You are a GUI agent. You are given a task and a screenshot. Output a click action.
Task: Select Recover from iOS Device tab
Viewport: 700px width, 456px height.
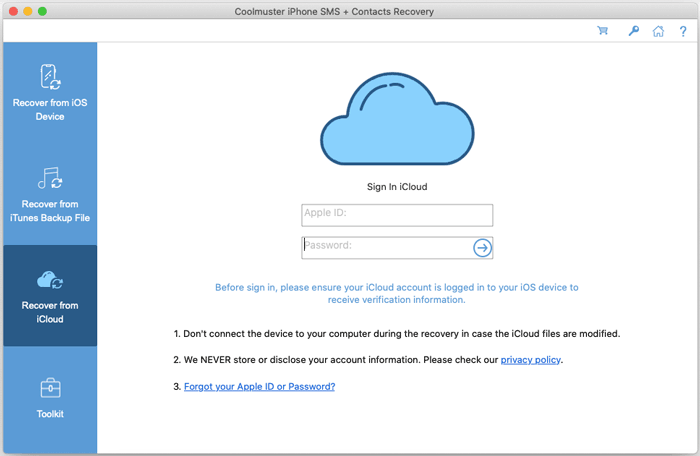coord(50,93)
